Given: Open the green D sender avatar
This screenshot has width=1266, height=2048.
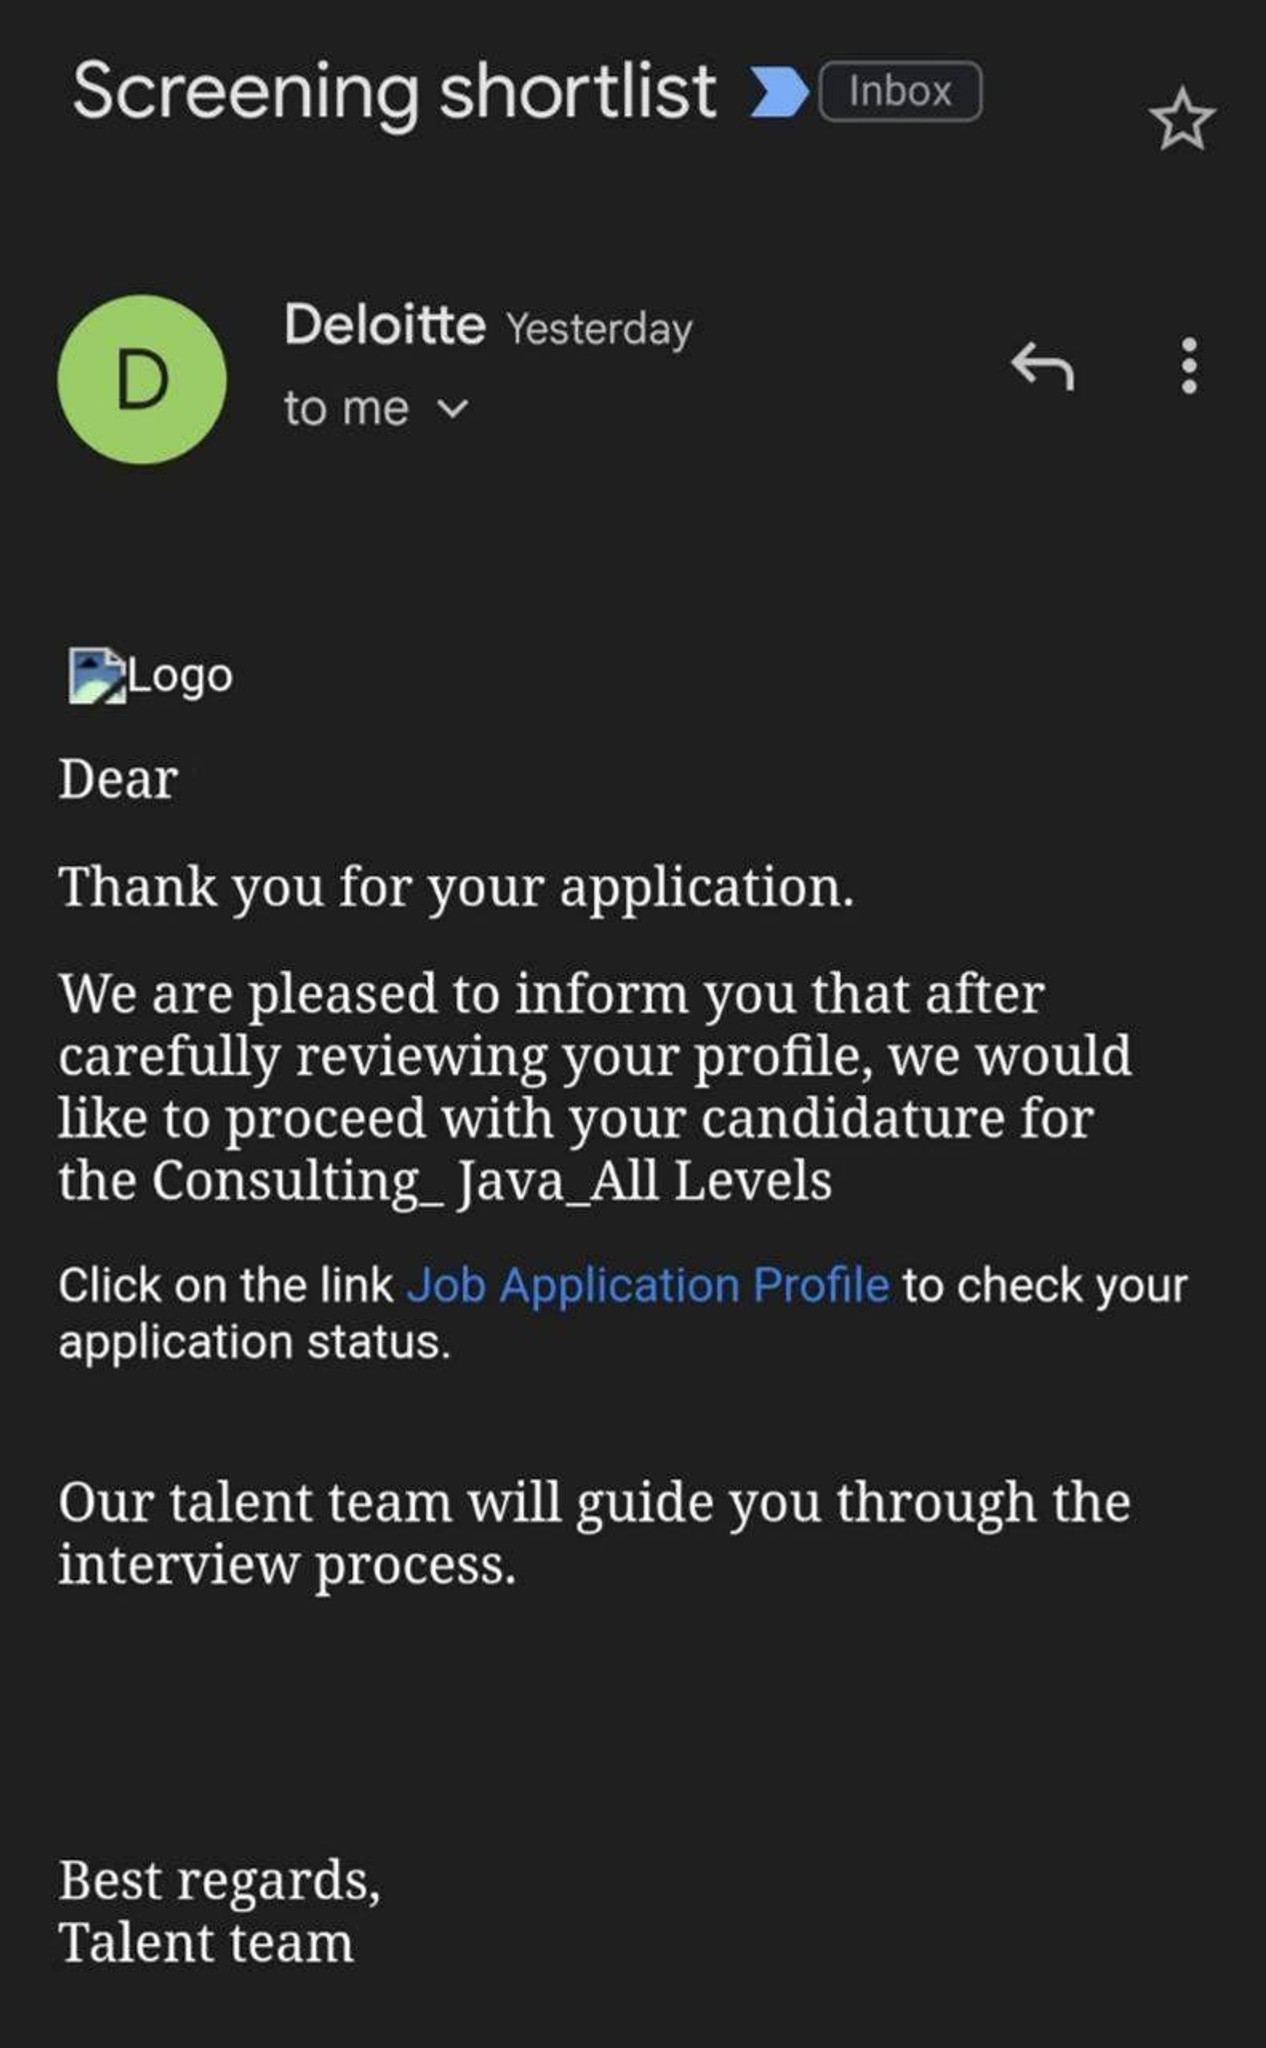Looking at the screenshot, I should tap(142, 379).
